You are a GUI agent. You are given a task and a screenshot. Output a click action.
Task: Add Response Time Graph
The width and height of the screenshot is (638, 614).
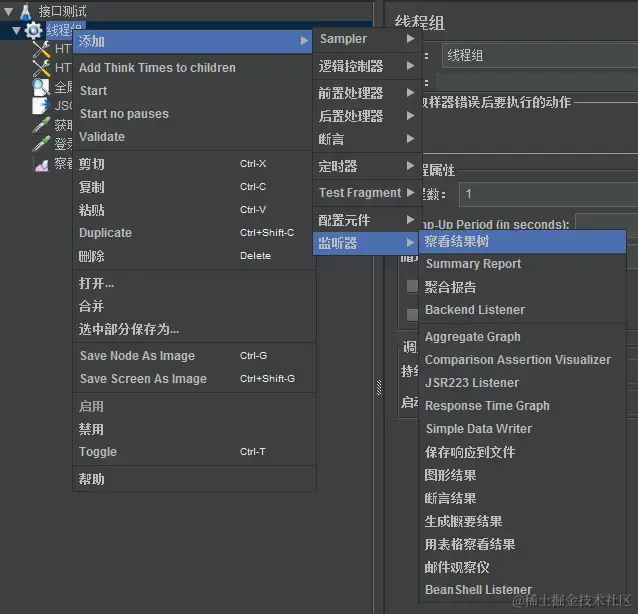(x=522, y=406)
